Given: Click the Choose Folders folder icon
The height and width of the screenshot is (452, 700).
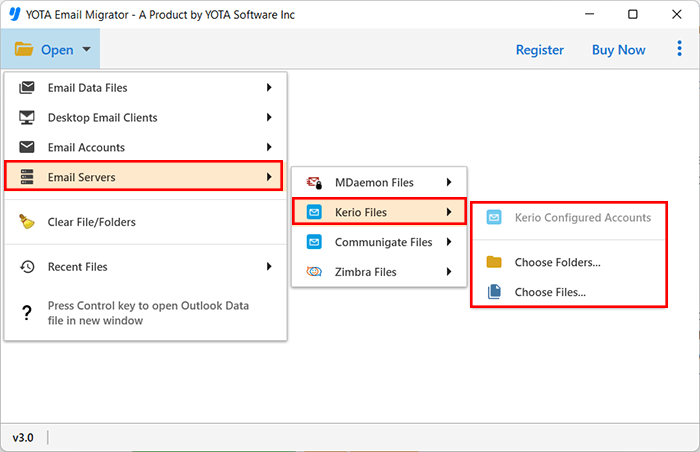Looking at the screenshot, I should (494, 263).
